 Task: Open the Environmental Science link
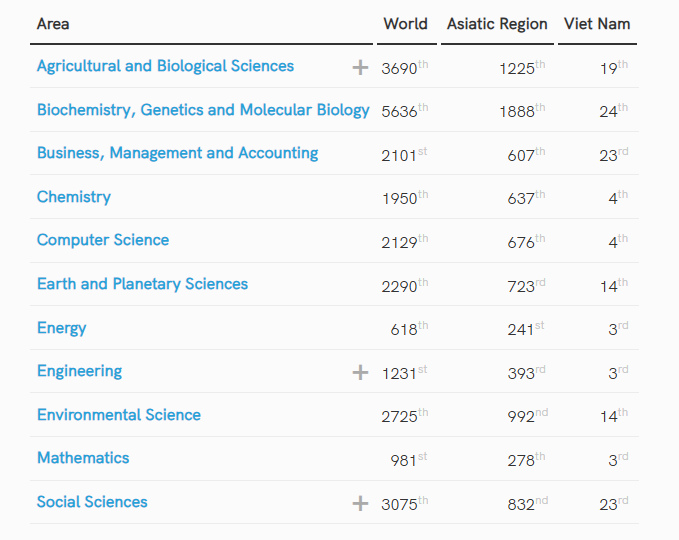click(x=119, y=415)
